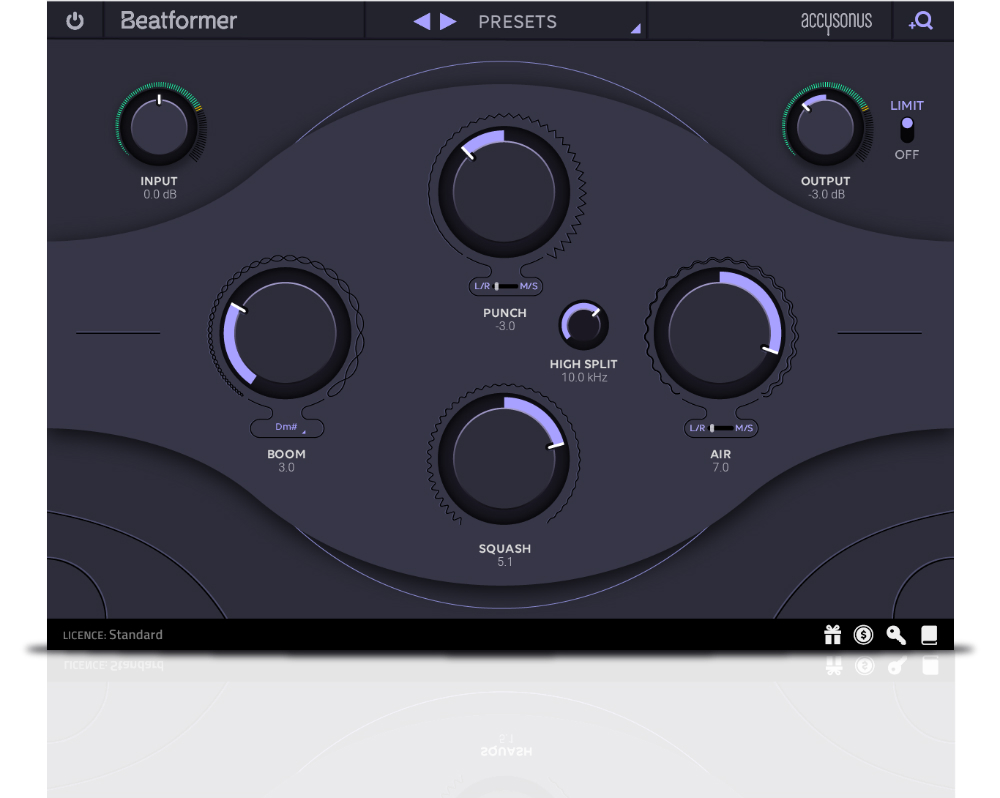This screenshot has width=1000, height=798.
Task: Toggle the LIMIT switch
Action: point(907,129)
